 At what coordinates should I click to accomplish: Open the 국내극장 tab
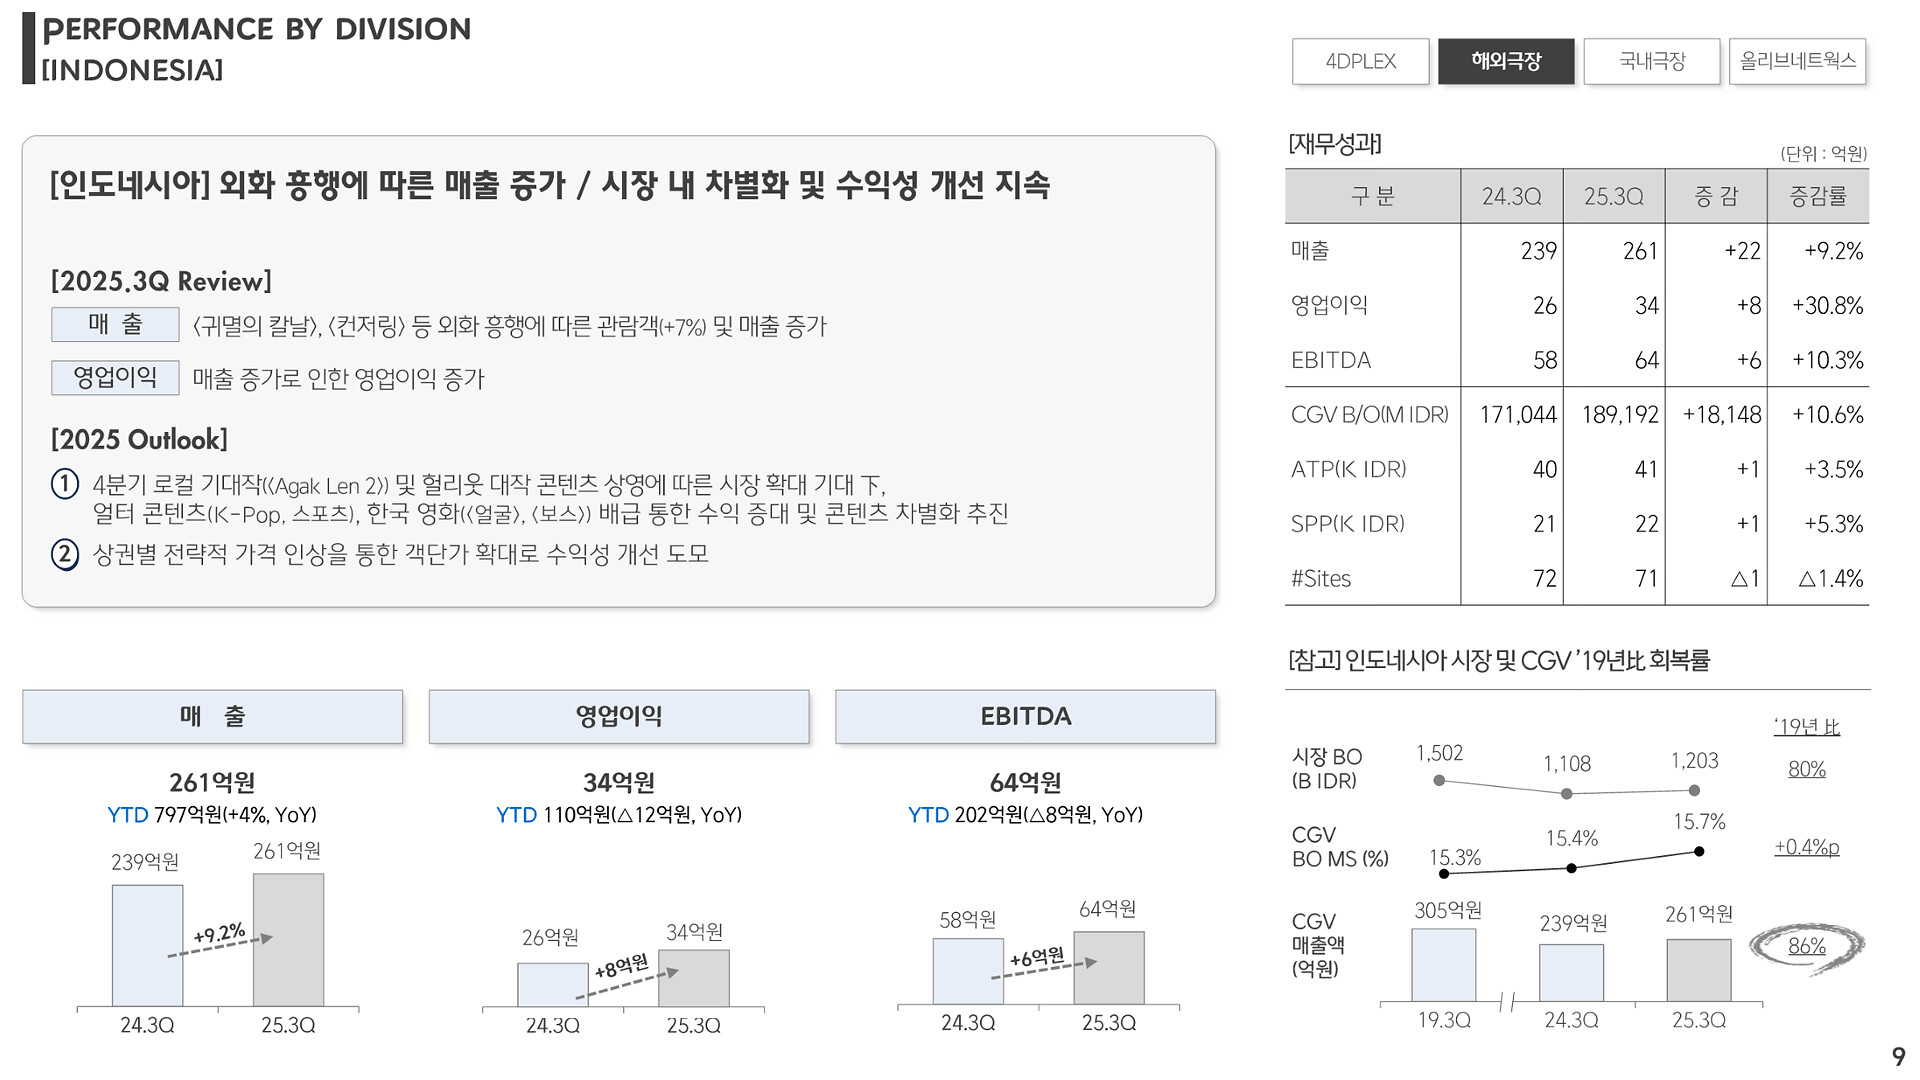click(1652, 61)
